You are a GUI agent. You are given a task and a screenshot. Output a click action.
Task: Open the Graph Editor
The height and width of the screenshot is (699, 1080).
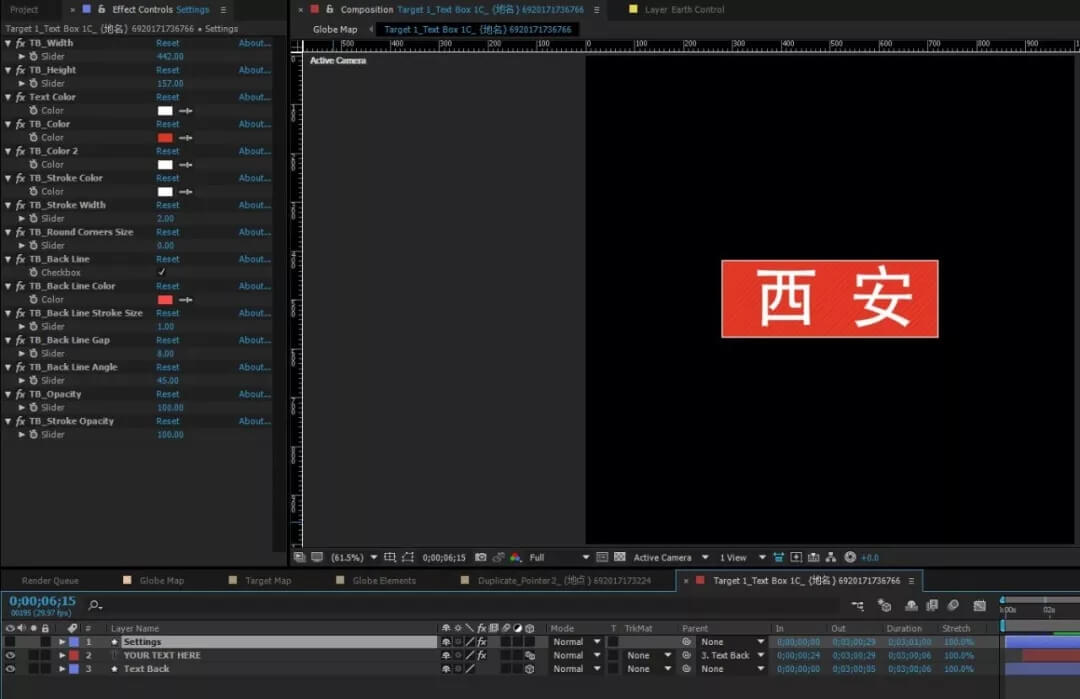pyautogui.click(x=978, y=605)
